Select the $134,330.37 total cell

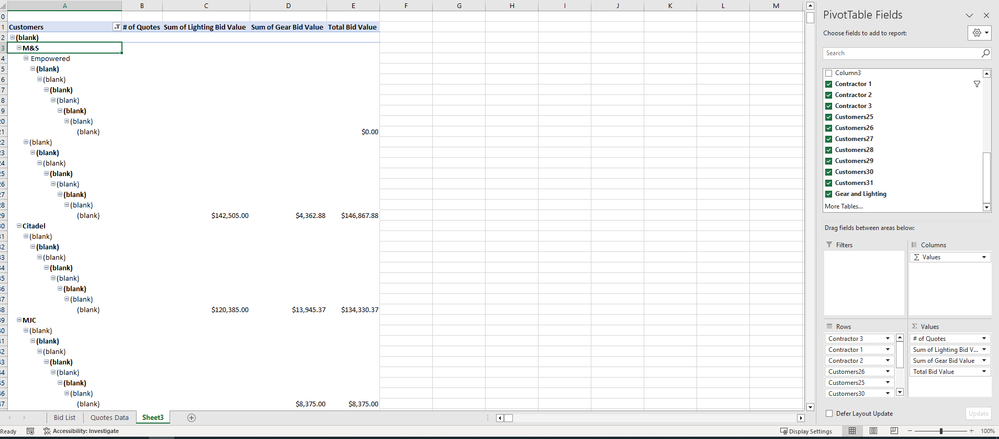pyautogui.click(x=354, y=310)
